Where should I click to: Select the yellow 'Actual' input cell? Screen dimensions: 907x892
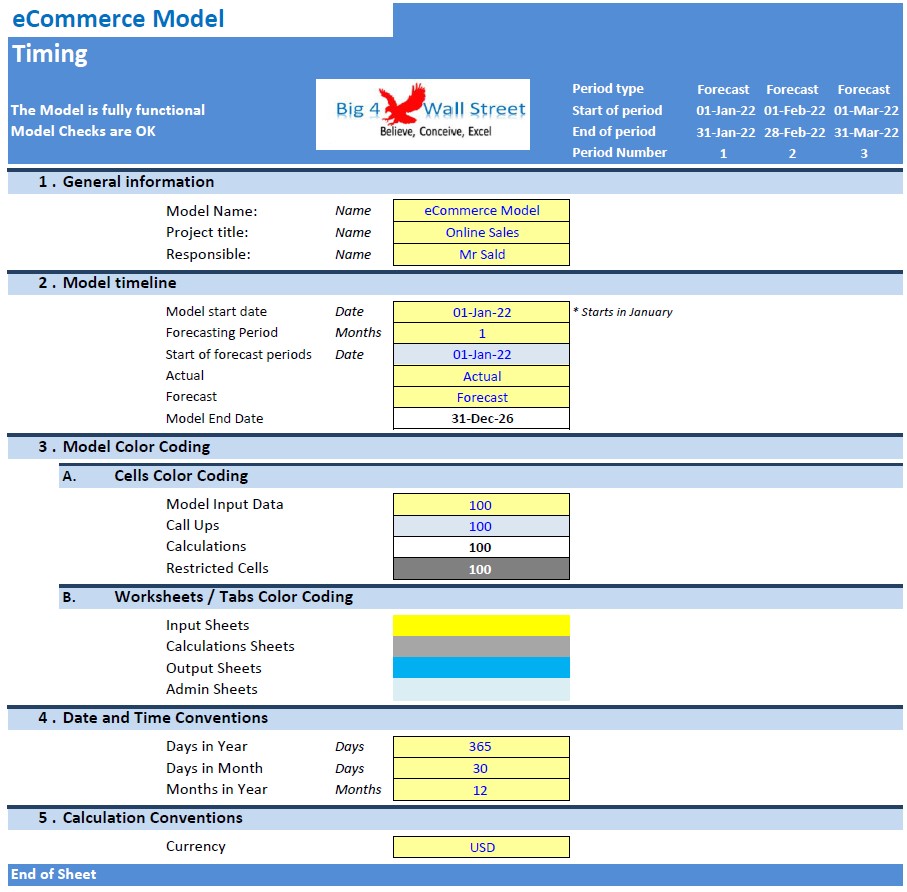click(x=481, y=376)
